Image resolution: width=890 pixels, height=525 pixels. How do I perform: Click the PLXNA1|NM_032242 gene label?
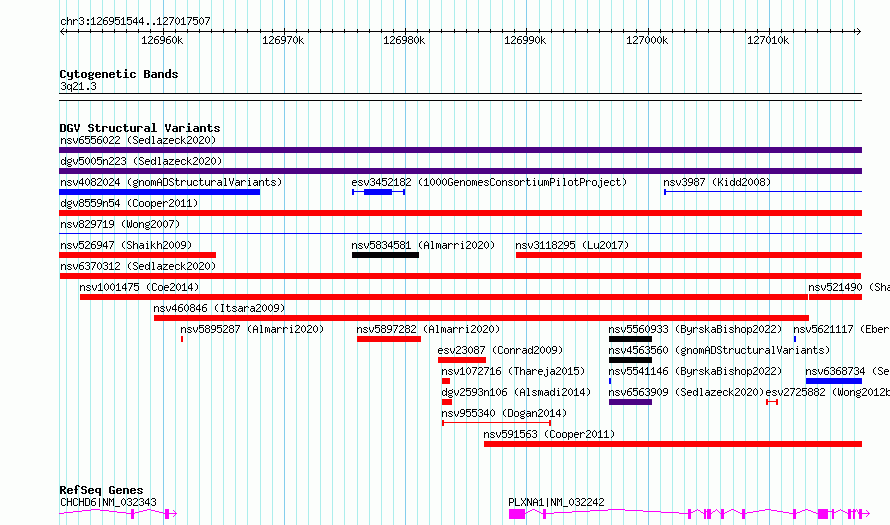556,502
